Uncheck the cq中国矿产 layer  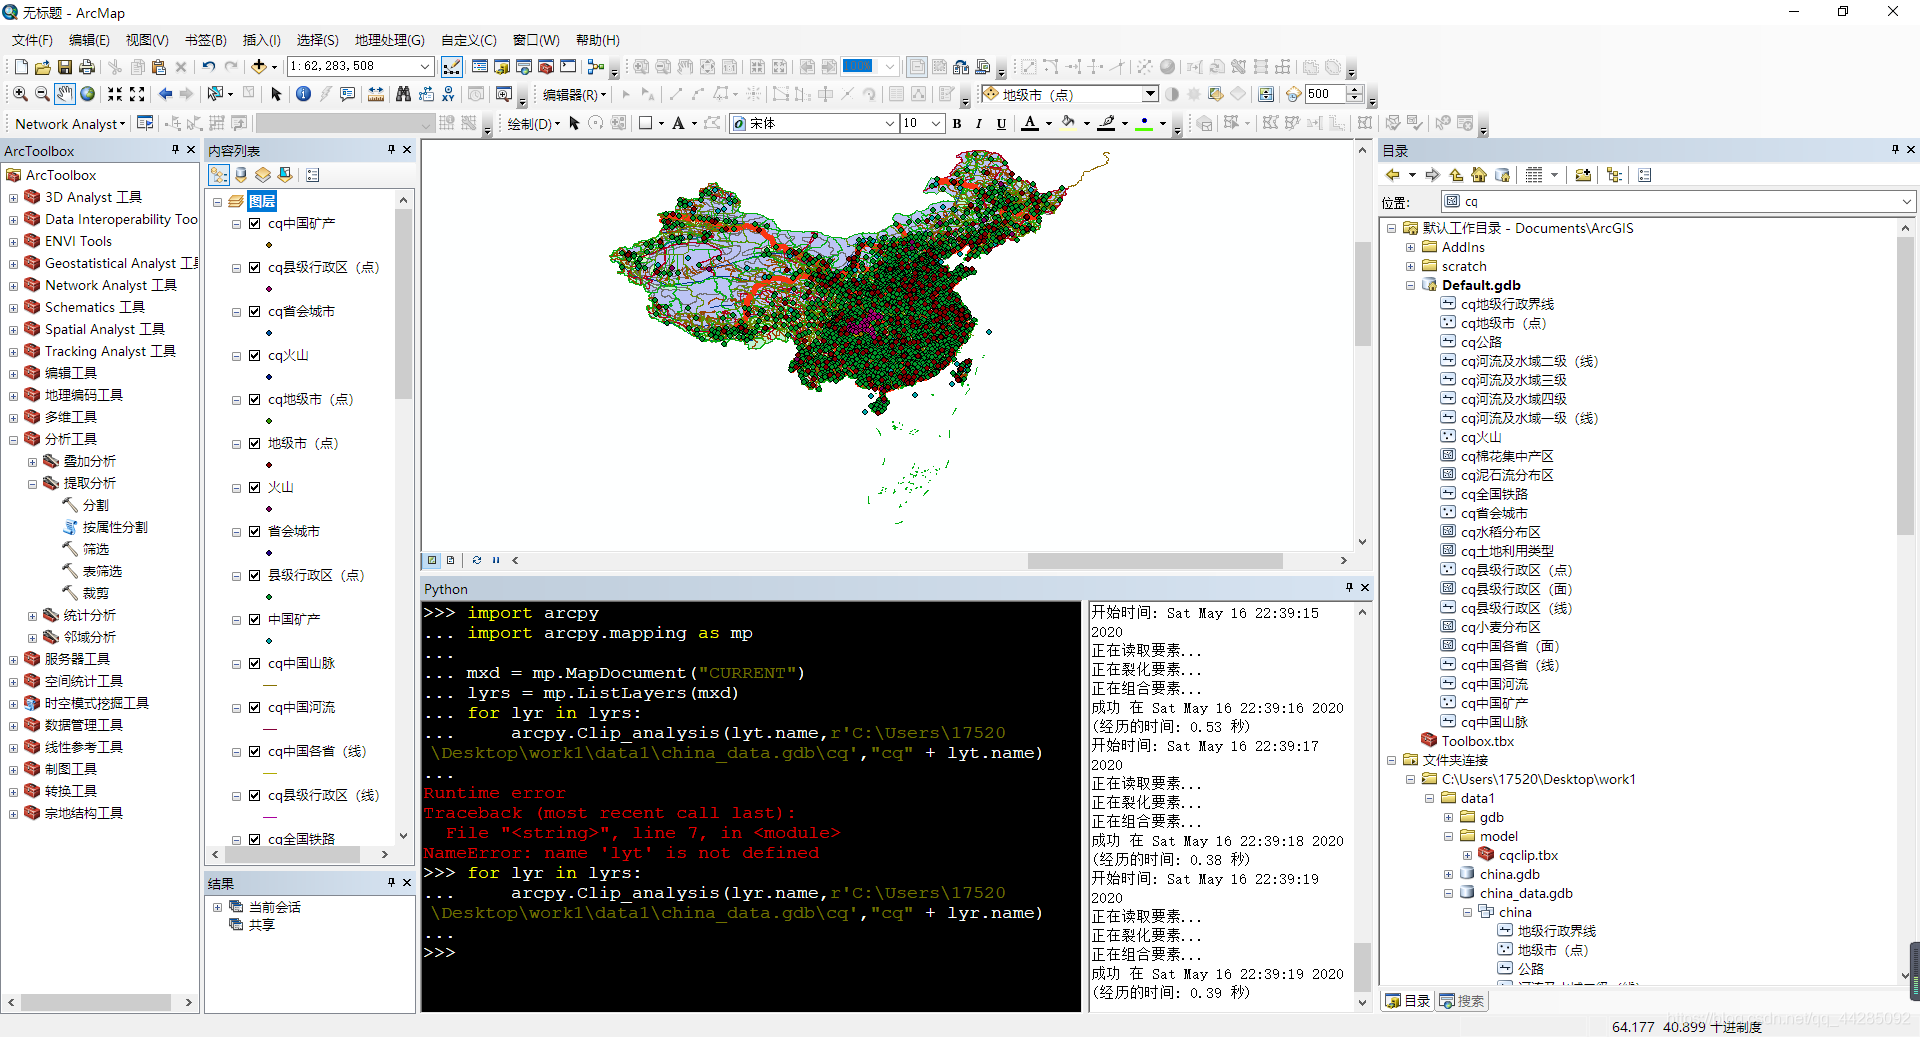[255, 224]
